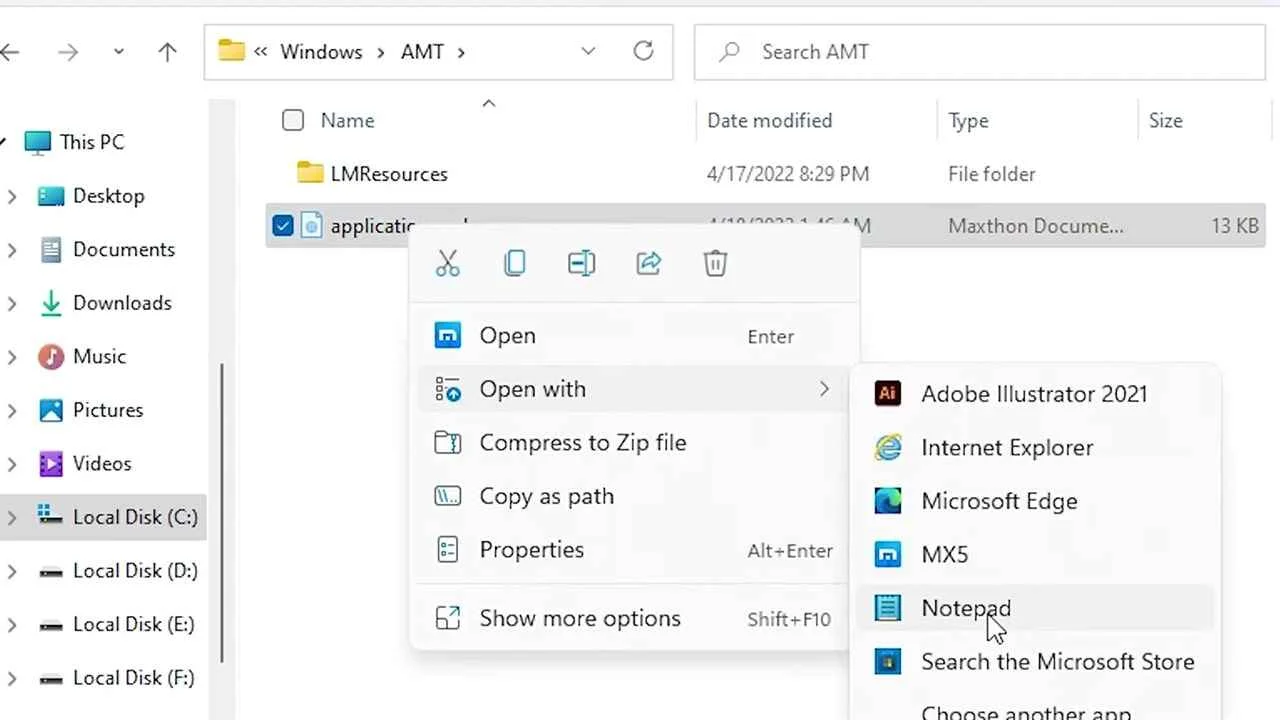Click the chevron after AMT breadcrumb
1280x720 pixels.
(x=461, y=52)
